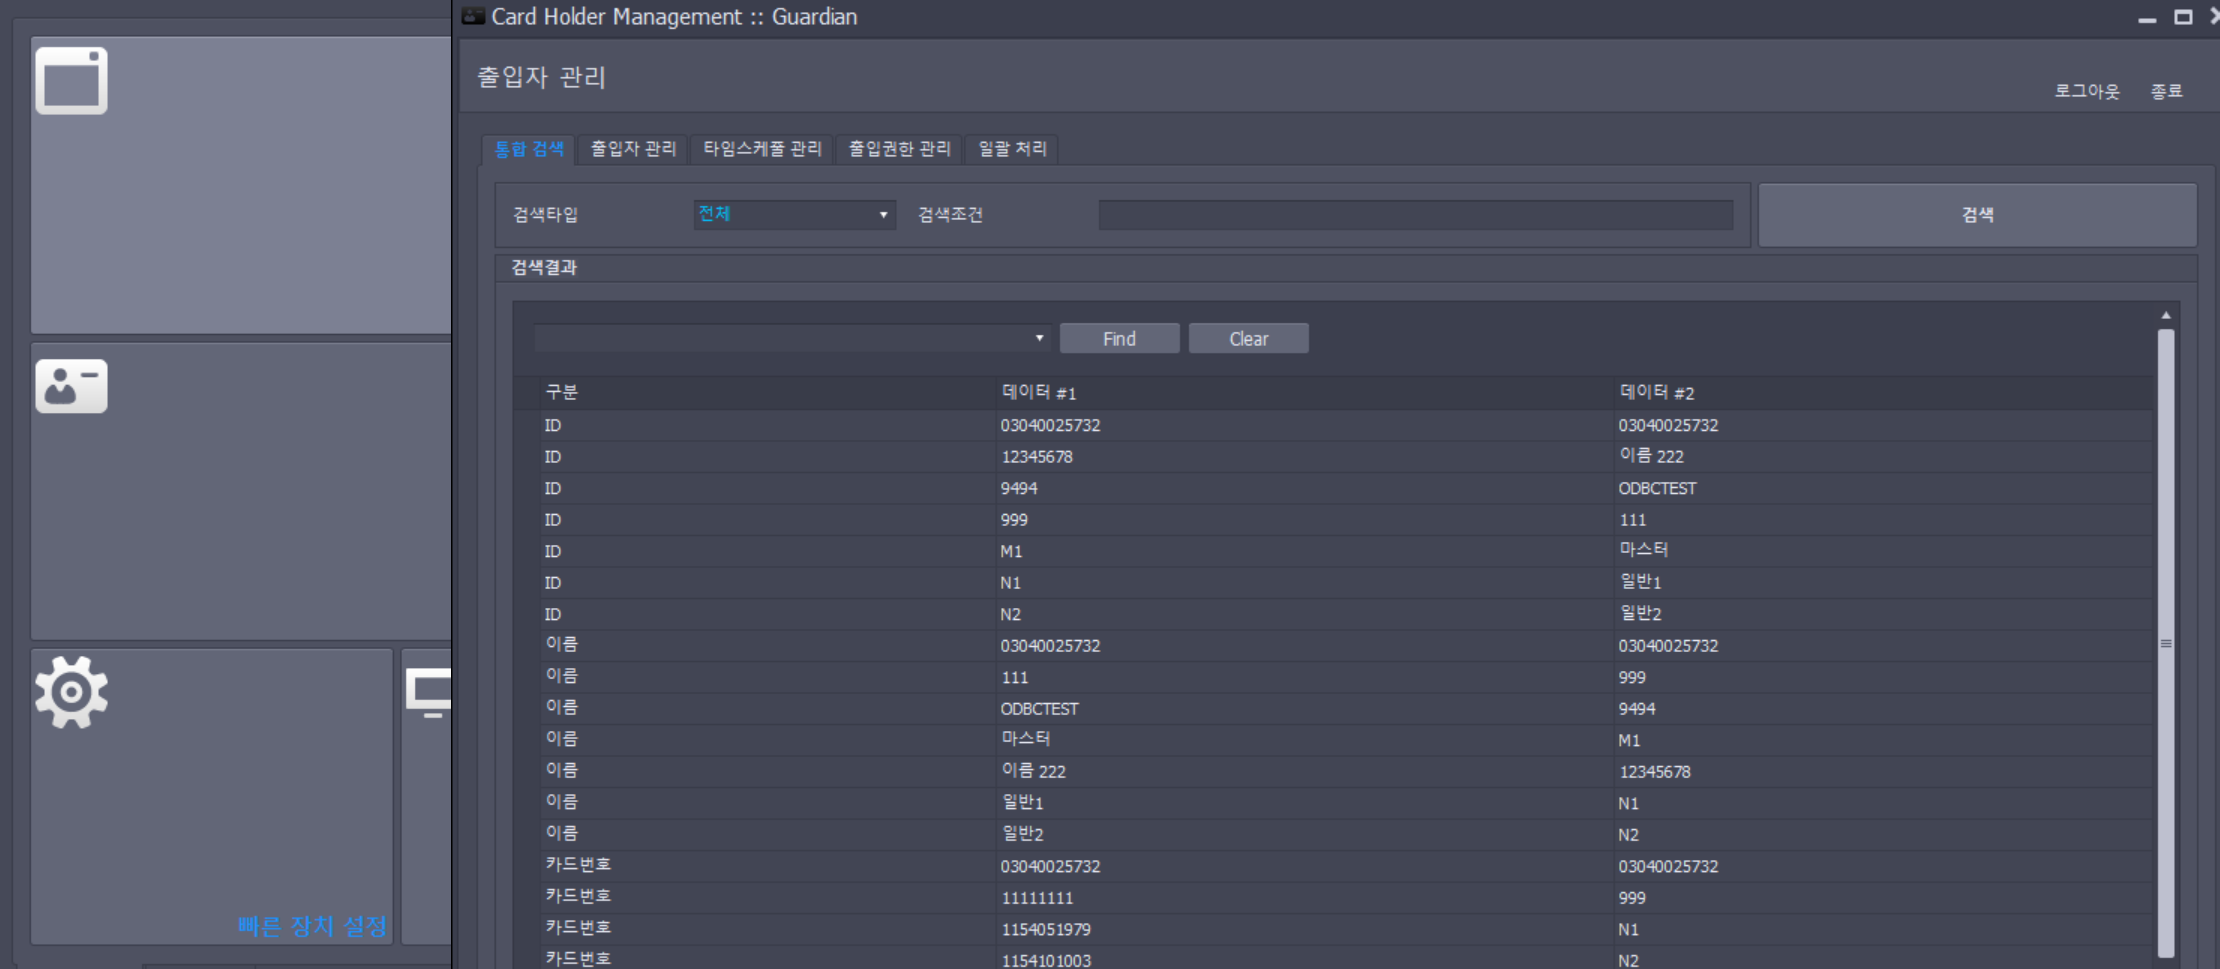Select the ODBCTEST row with ID 9494
Screen dimensions: 2220x969
[1333, 488]
